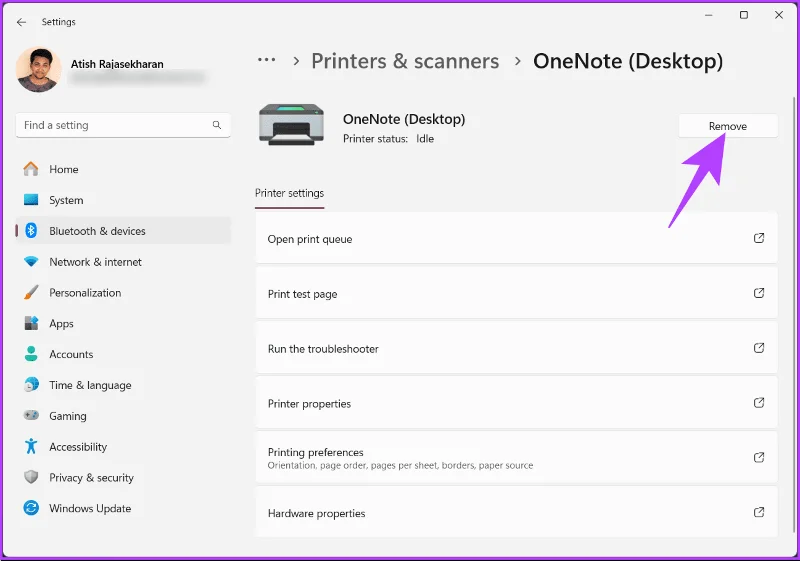Open Accessibility settings
The height and width of the screenshot is (561, 800).
pyautogui.click(x=123, y=447)
